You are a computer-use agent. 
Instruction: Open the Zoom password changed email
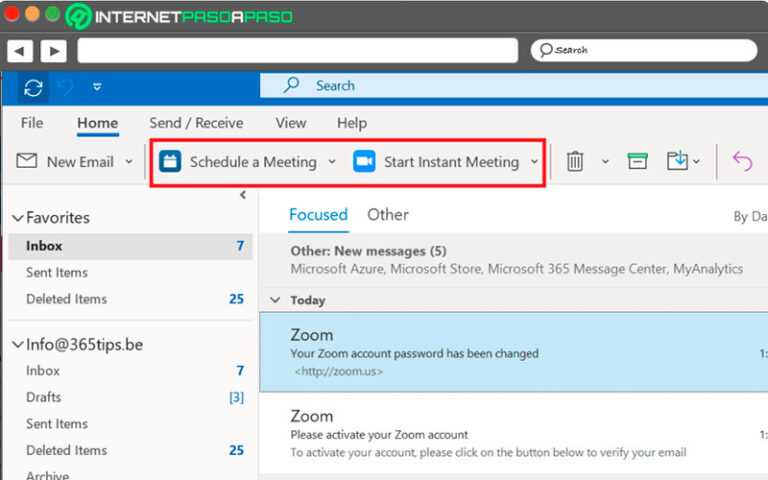pos(514,352)
